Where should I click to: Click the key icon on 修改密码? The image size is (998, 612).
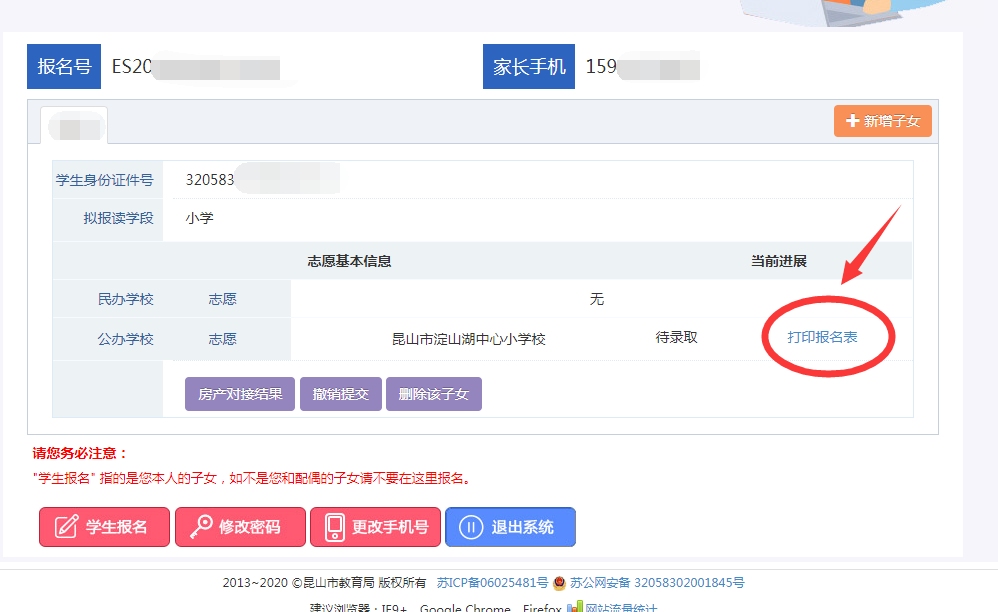tap(201, 527)
